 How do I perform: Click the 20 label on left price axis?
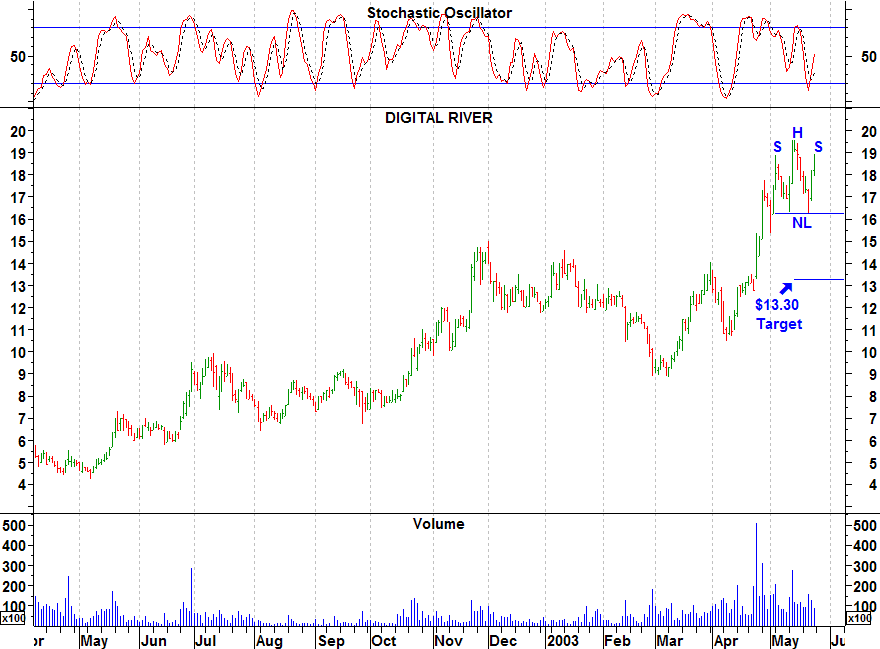click(19, 131)
